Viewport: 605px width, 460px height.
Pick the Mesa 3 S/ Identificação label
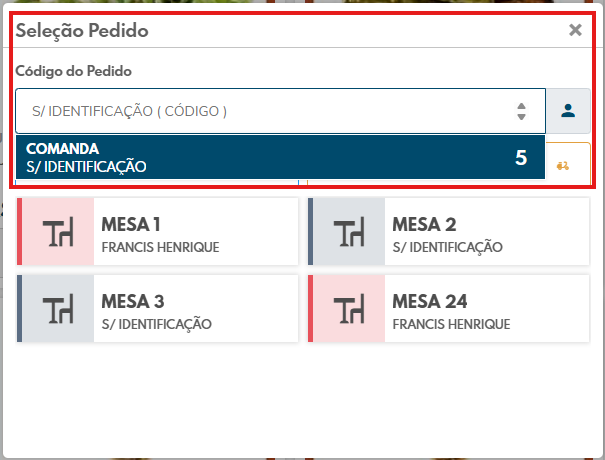157,311
